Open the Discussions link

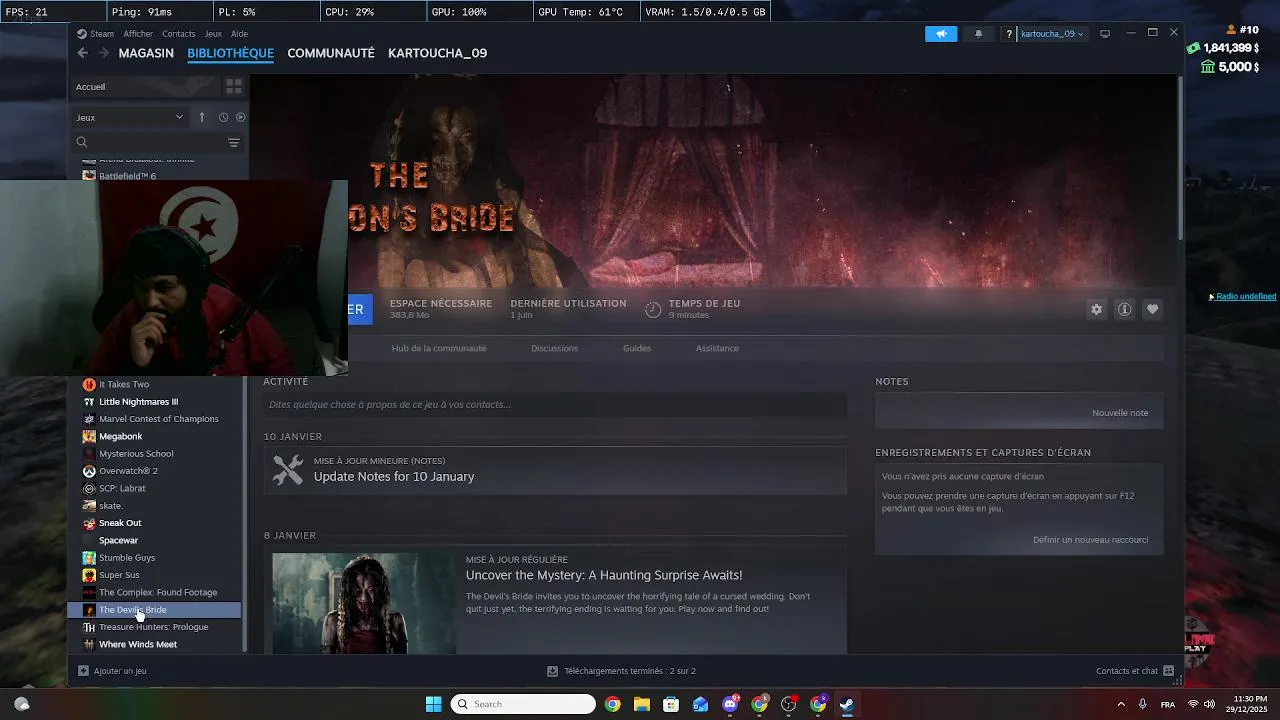(555, 348)
